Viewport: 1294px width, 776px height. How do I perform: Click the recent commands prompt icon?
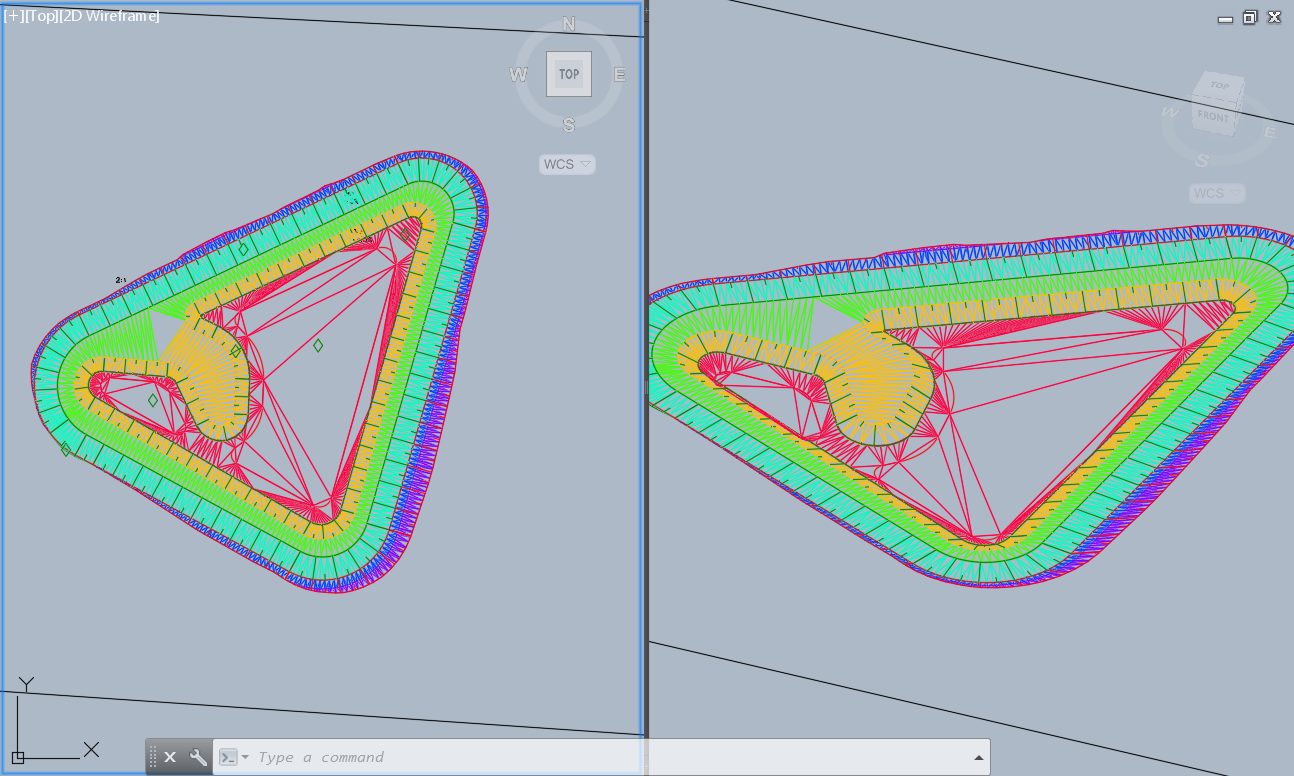pyautogui.click(x=229, y=757)
